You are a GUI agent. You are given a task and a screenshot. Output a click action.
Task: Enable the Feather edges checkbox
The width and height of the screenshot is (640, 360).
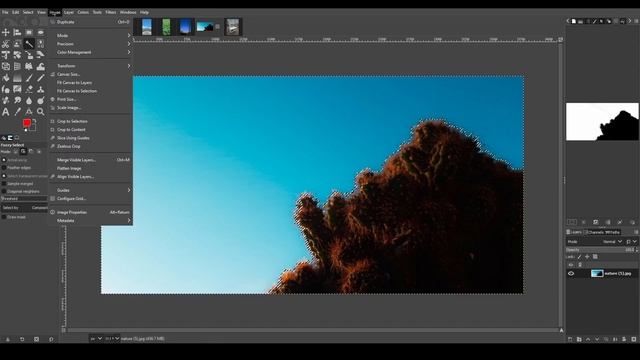pos(4,168)
